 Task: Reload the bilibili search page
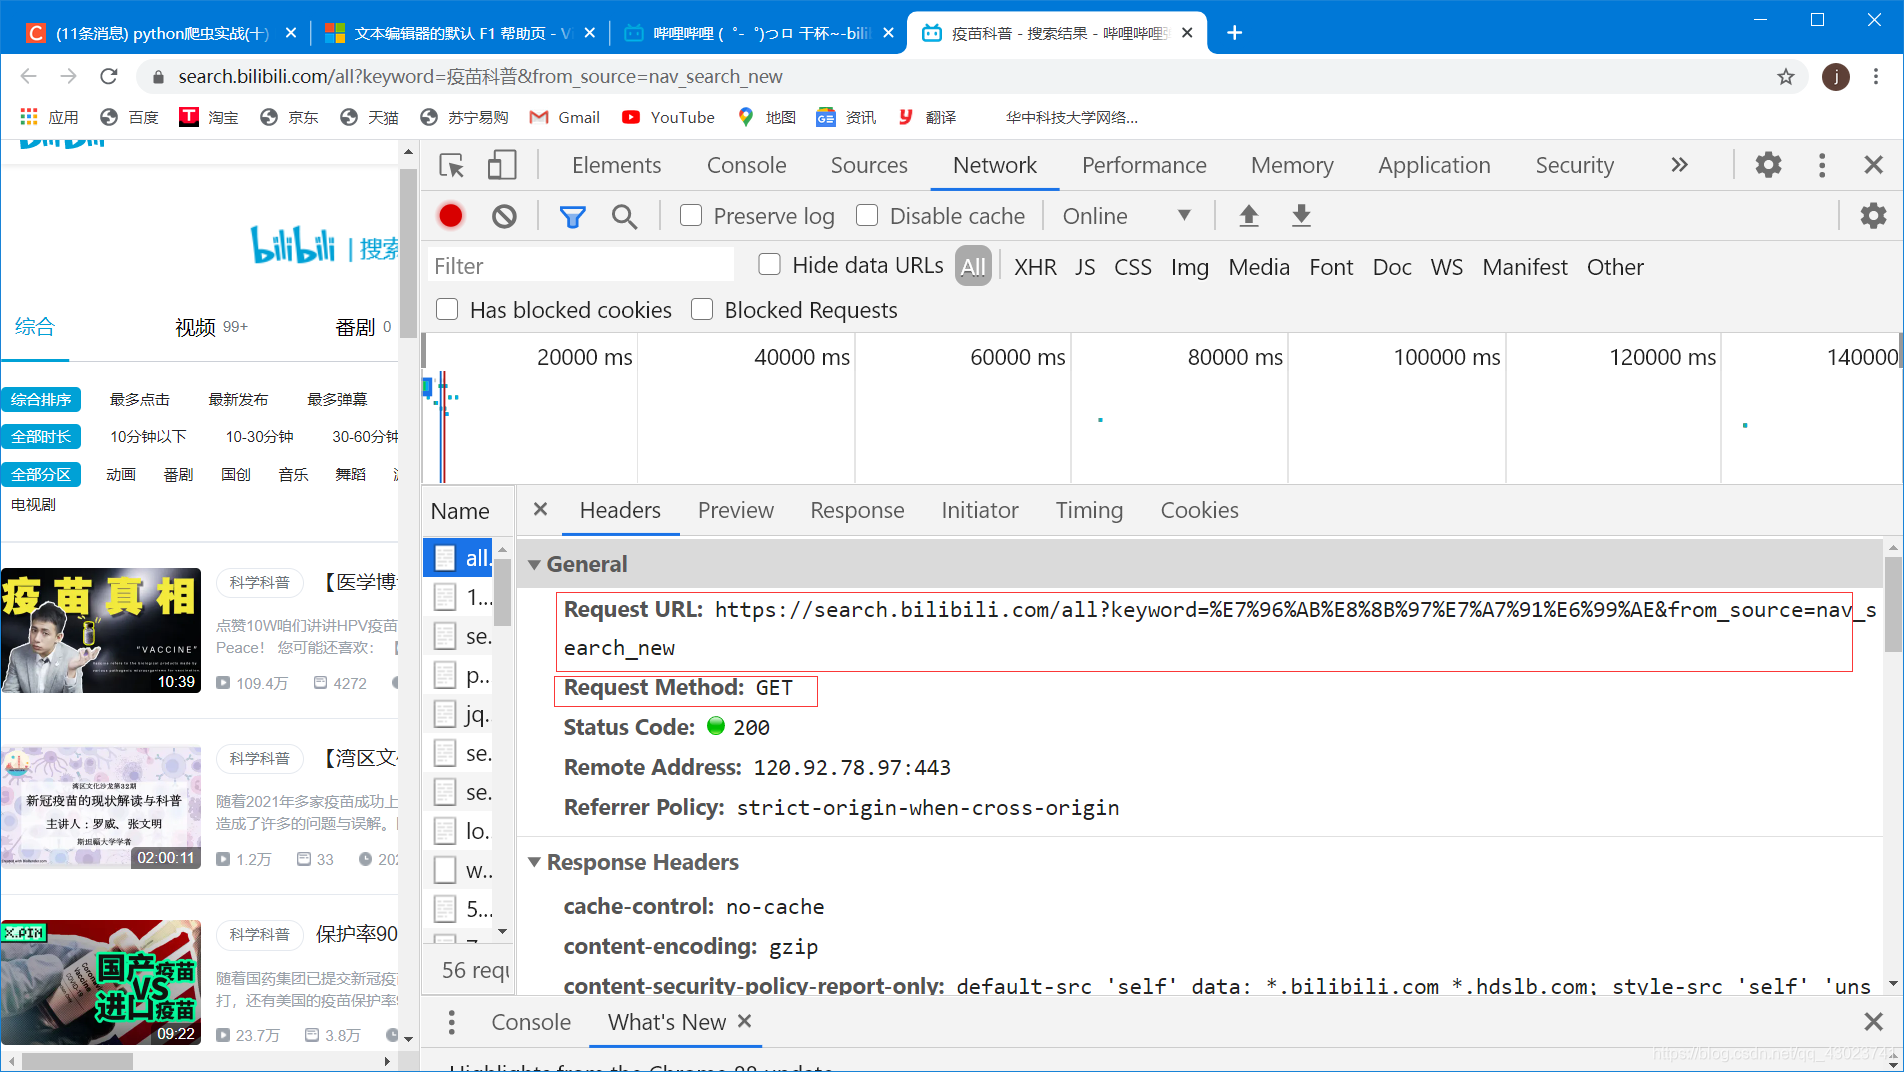109,76
